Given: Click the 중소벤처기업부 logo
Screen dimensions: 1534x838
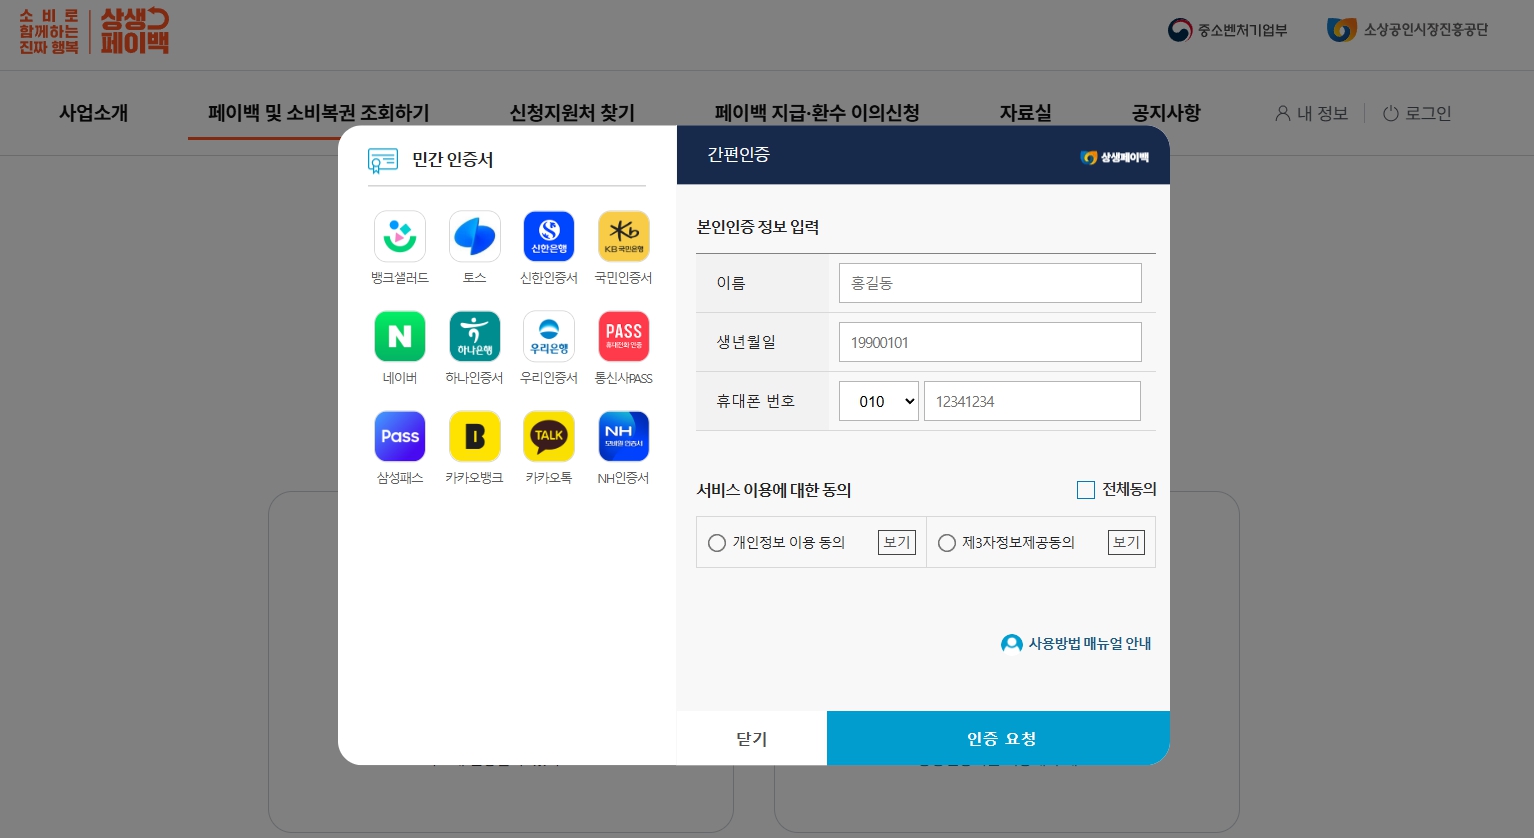Looking at the screenshot, I should [x=1227, y=30].
